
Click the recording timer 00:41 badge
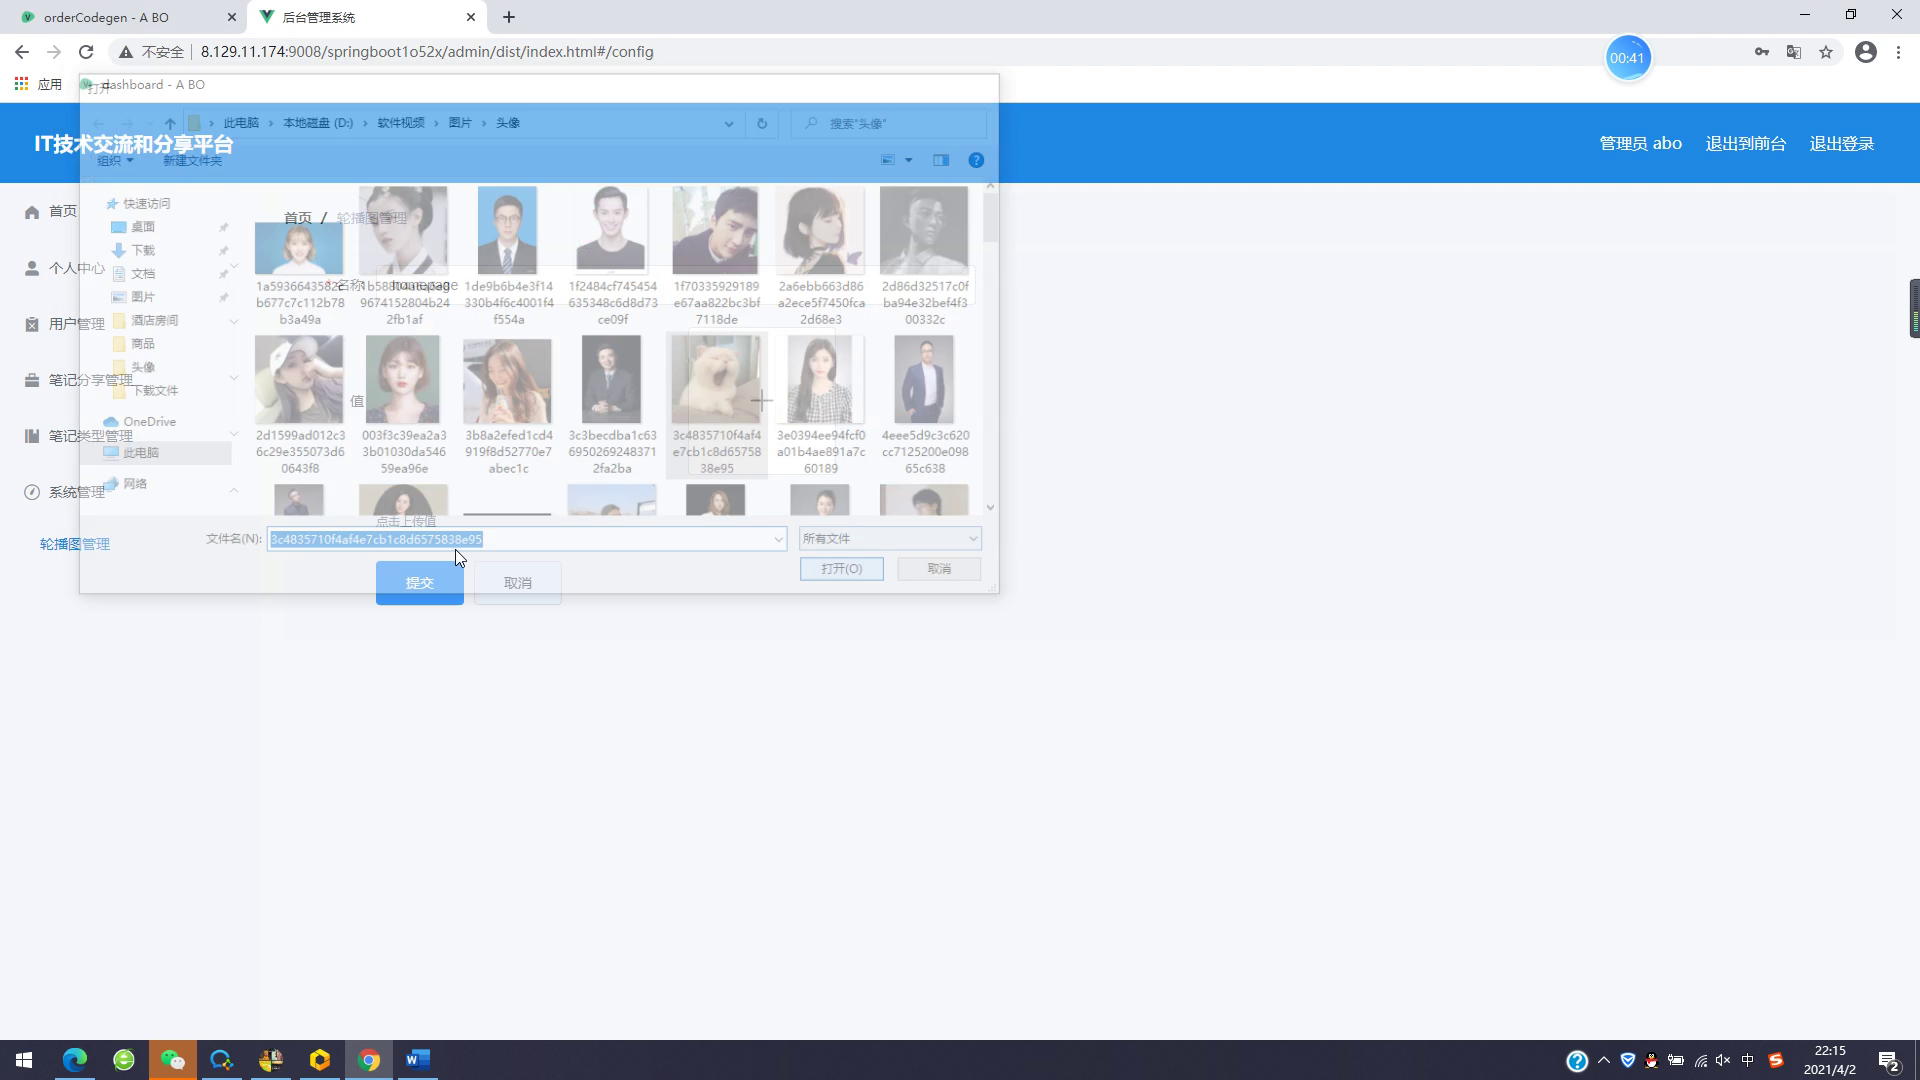(1627, 58)
